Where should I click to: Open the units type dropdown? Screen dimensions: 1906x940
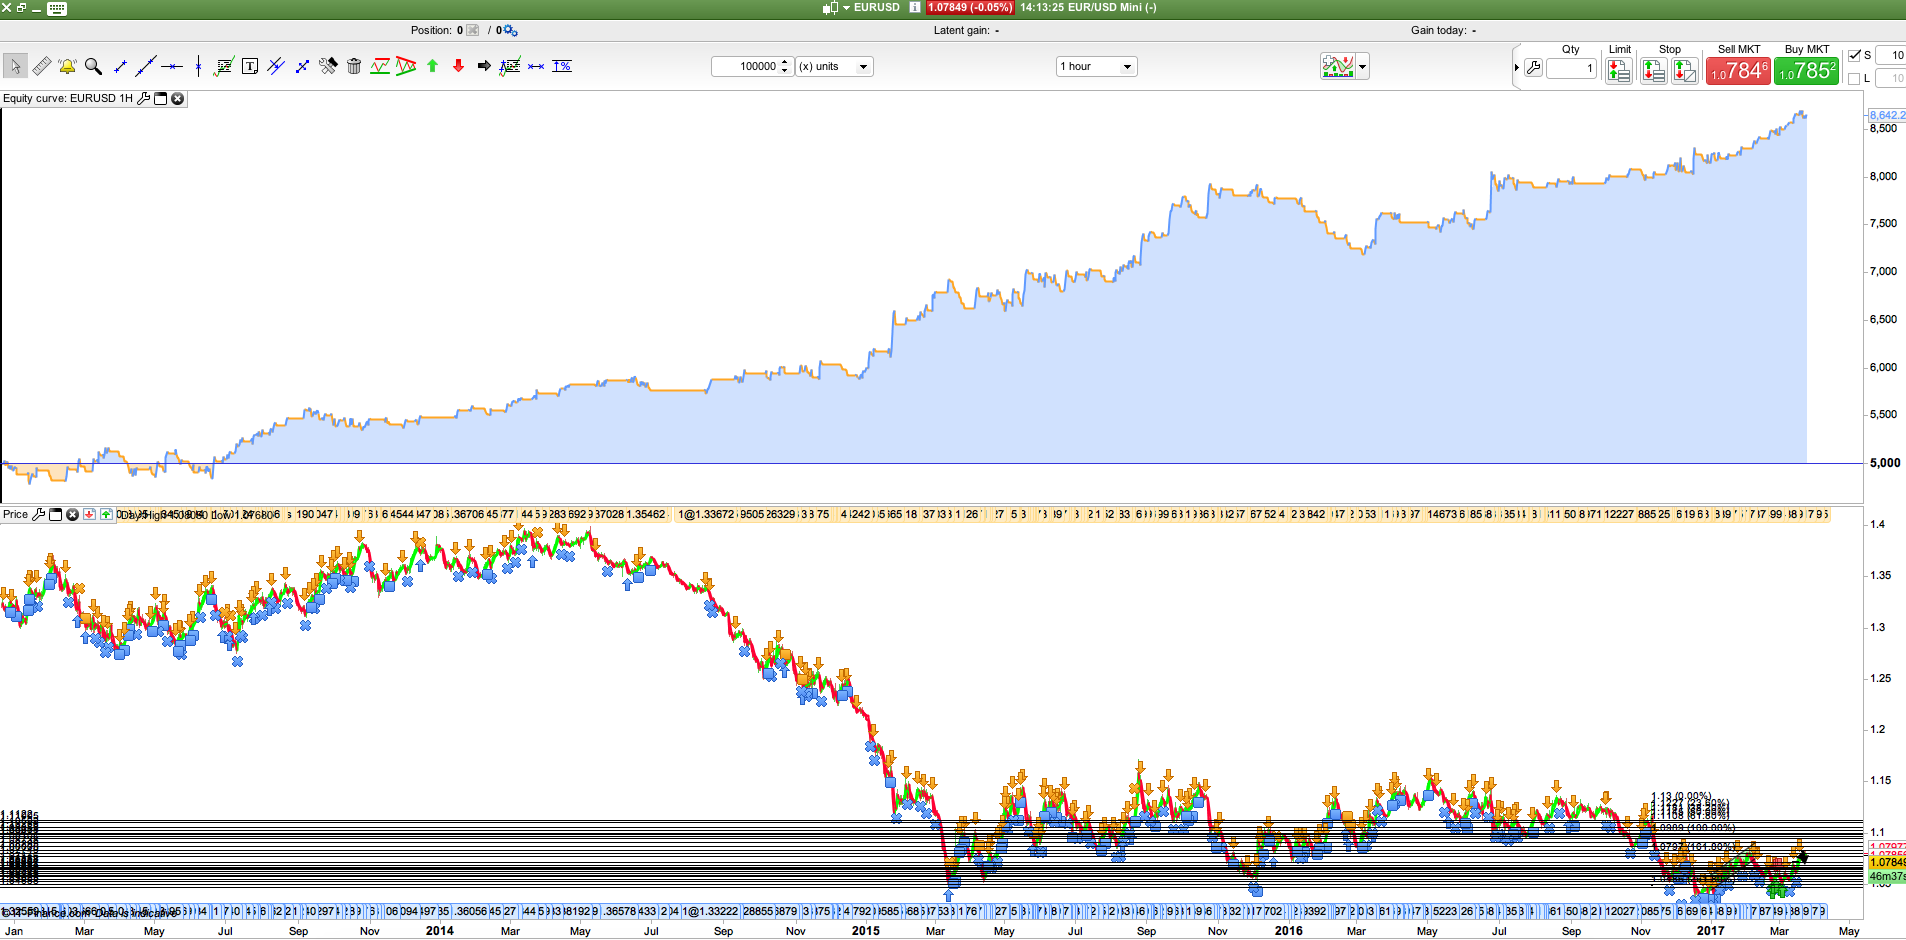(834, 66)
